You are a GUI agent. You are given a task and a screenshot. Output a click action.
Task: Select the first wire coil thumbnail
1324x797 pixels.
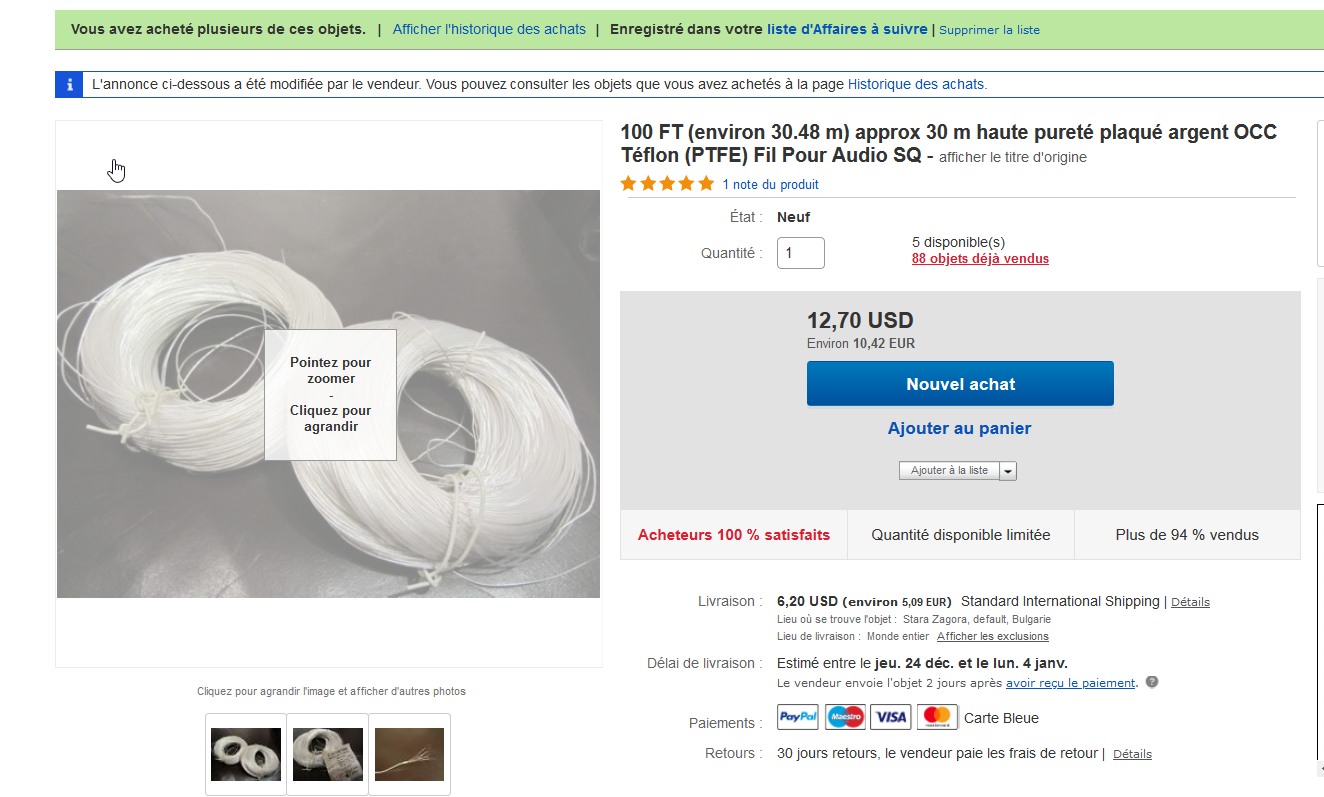[x=246, y=754]
